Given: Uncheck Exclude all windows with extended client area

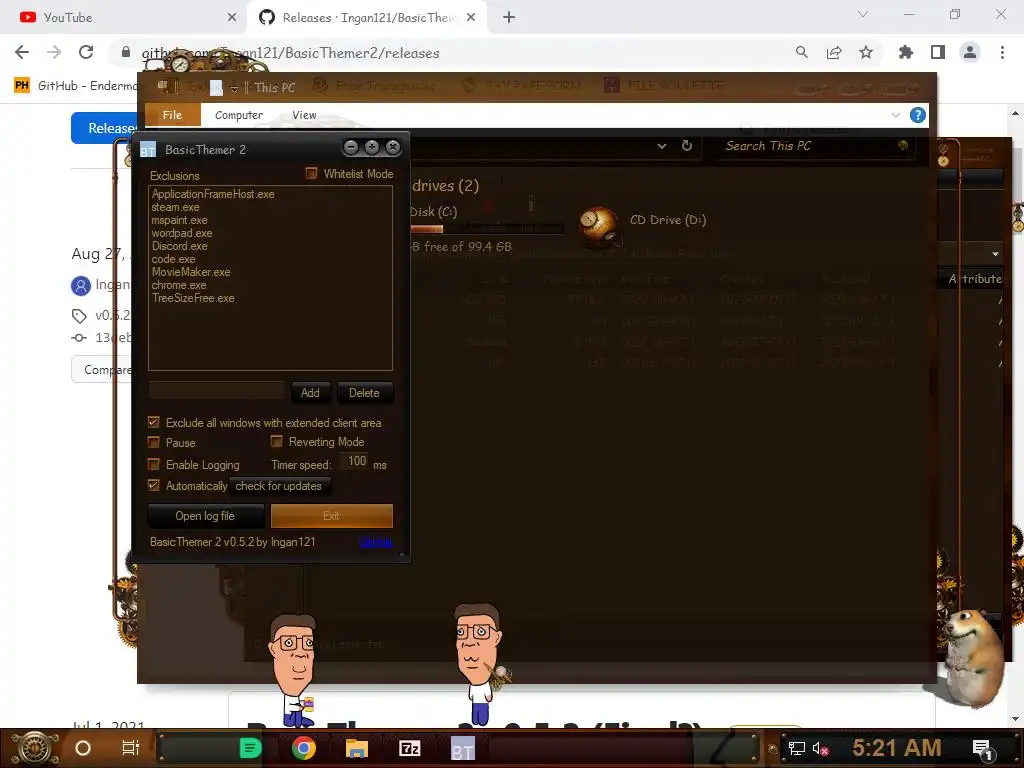Looking at the screenshot, I should pos(153,423).
